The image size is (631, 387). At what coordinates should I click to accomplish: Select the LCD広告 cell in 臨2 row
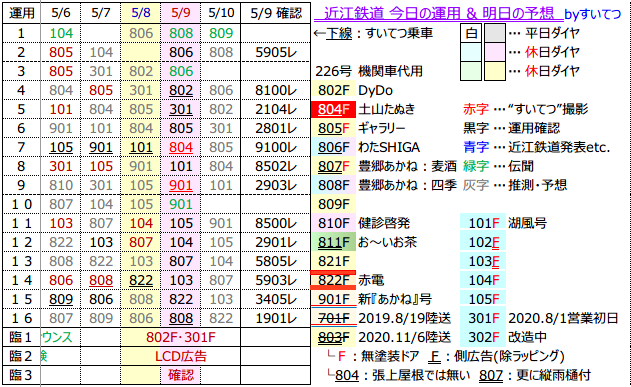point(181,356)
